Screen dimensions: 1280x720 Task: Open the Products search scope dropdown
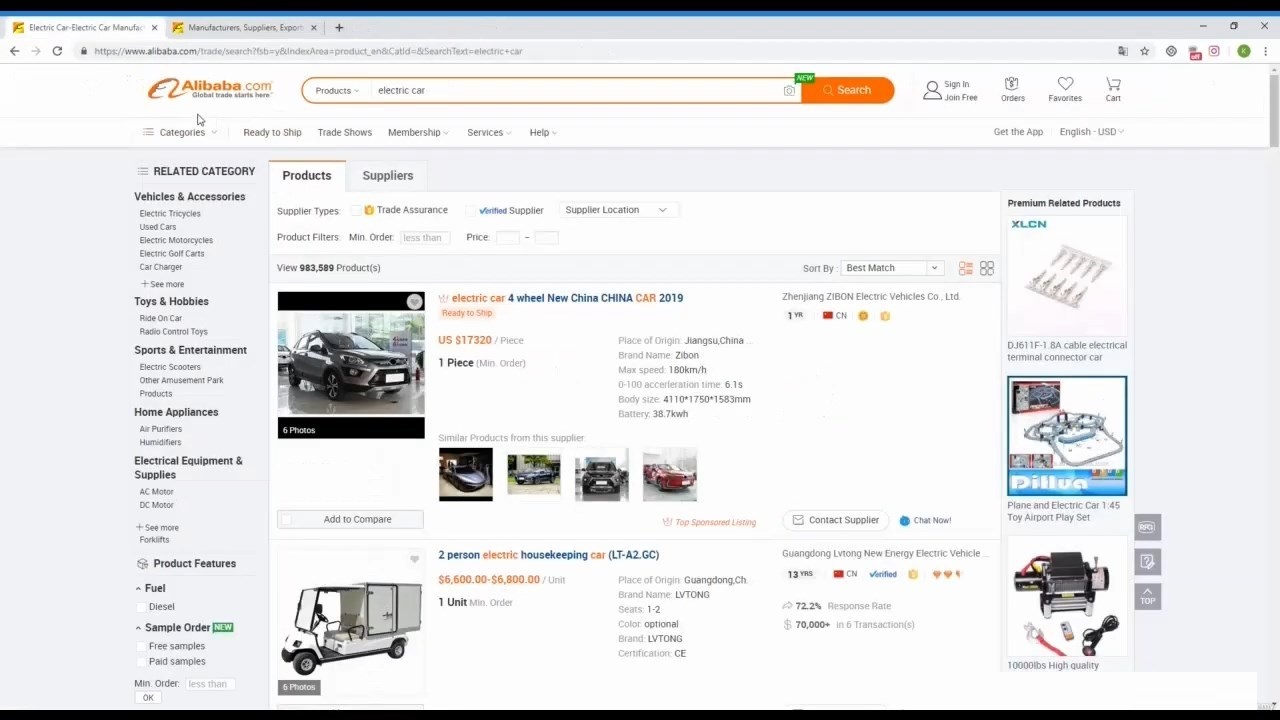pyautogui.click(x=337, y=90)
